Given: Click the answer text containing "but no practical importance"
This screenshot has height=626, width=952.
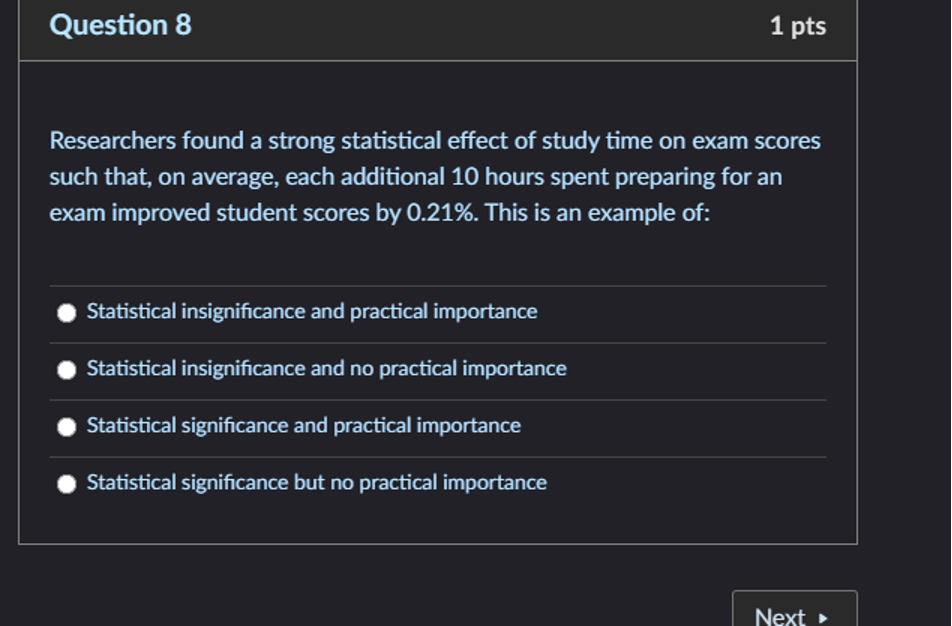Looking at the screenshot, I should pyautogui.click(x=314, y=482).
